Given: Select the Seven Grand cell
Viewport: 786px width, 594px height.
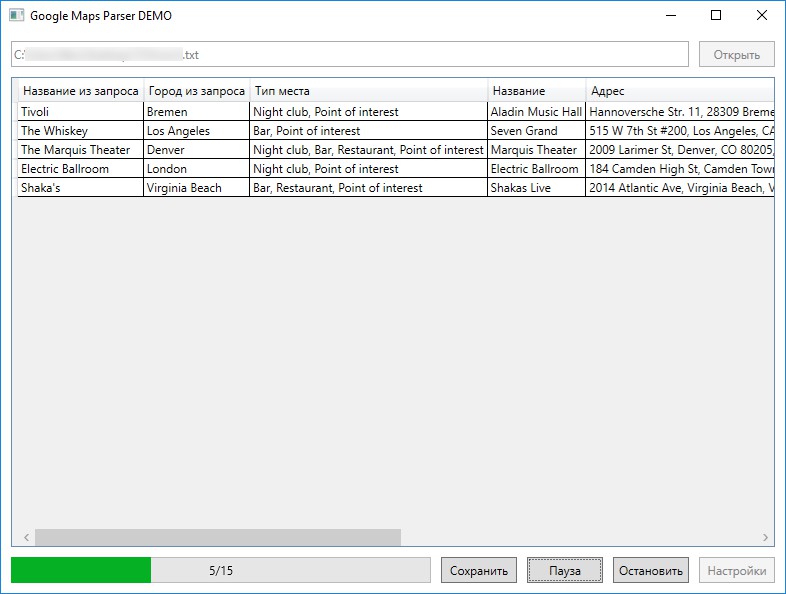Looking at the screenshot, I should coord(536,130).
